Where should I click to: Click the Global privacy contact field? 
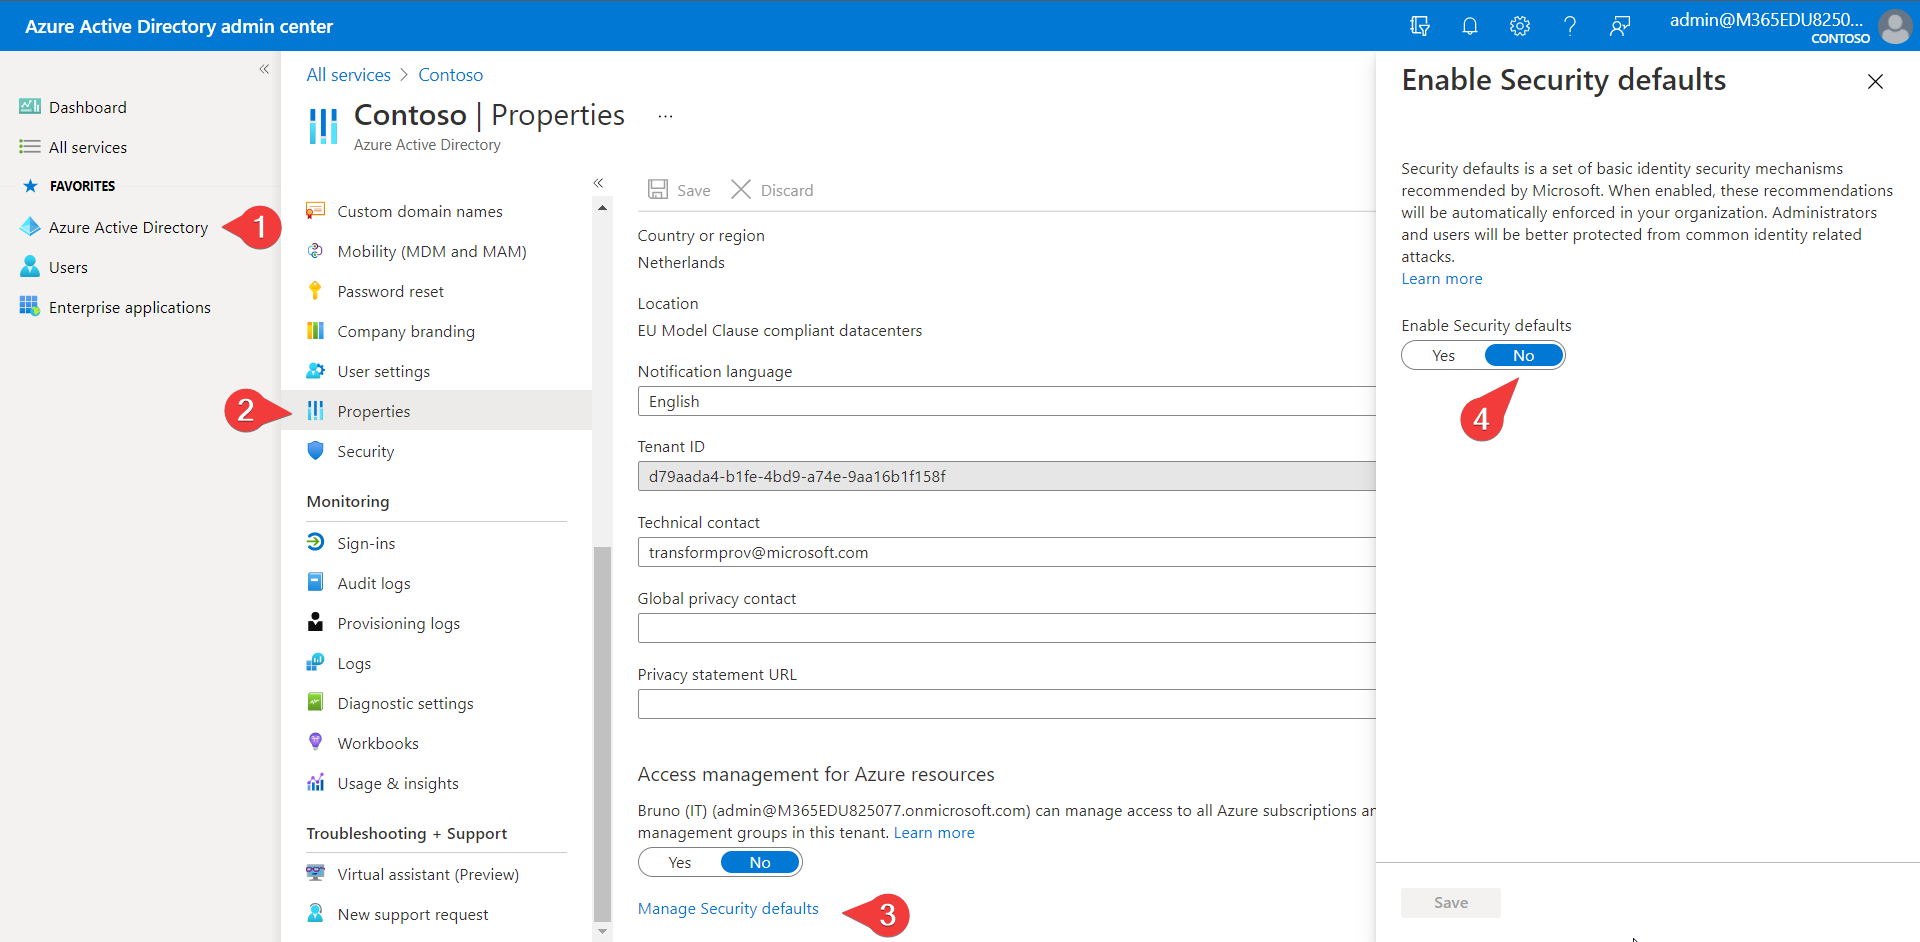(1006, 628)
